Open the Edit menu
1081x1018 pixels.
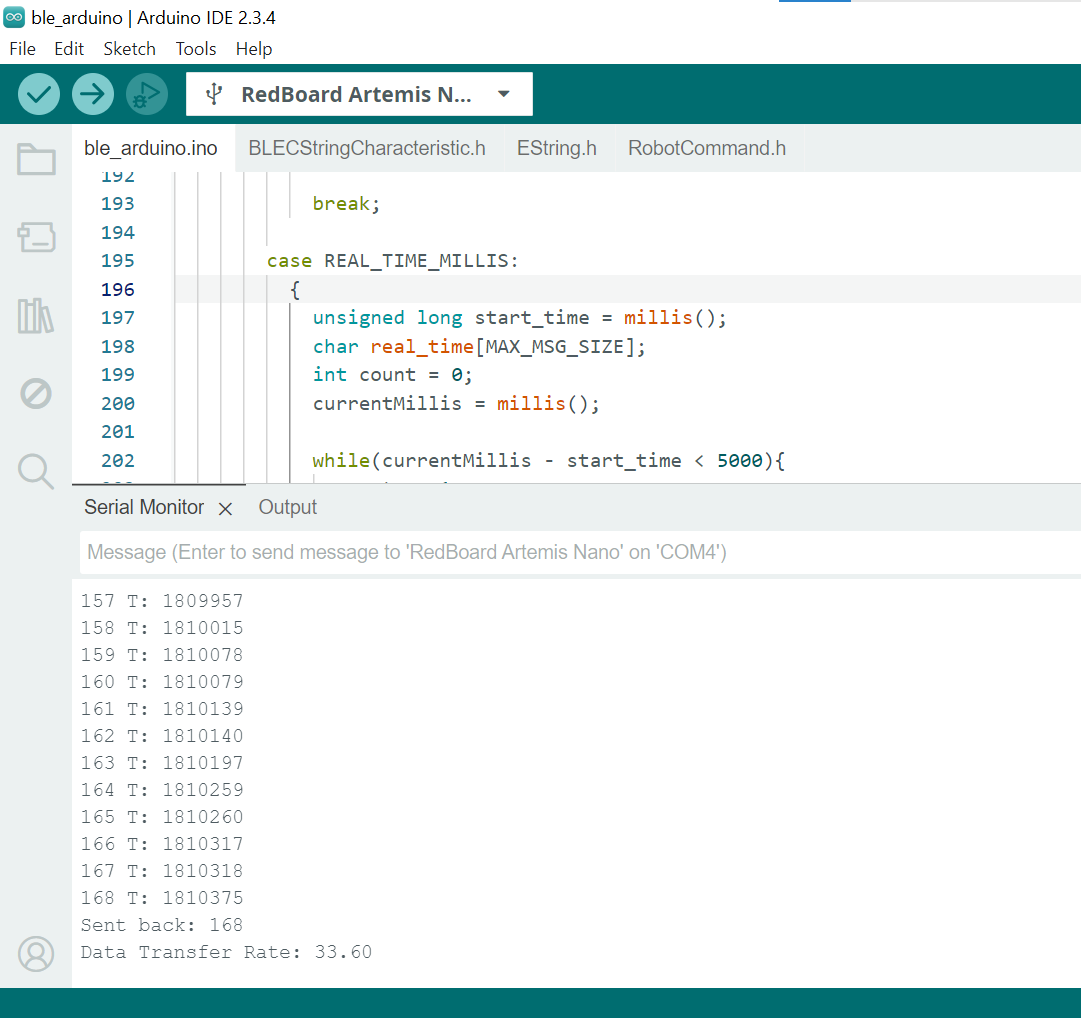tap(69, 49)
